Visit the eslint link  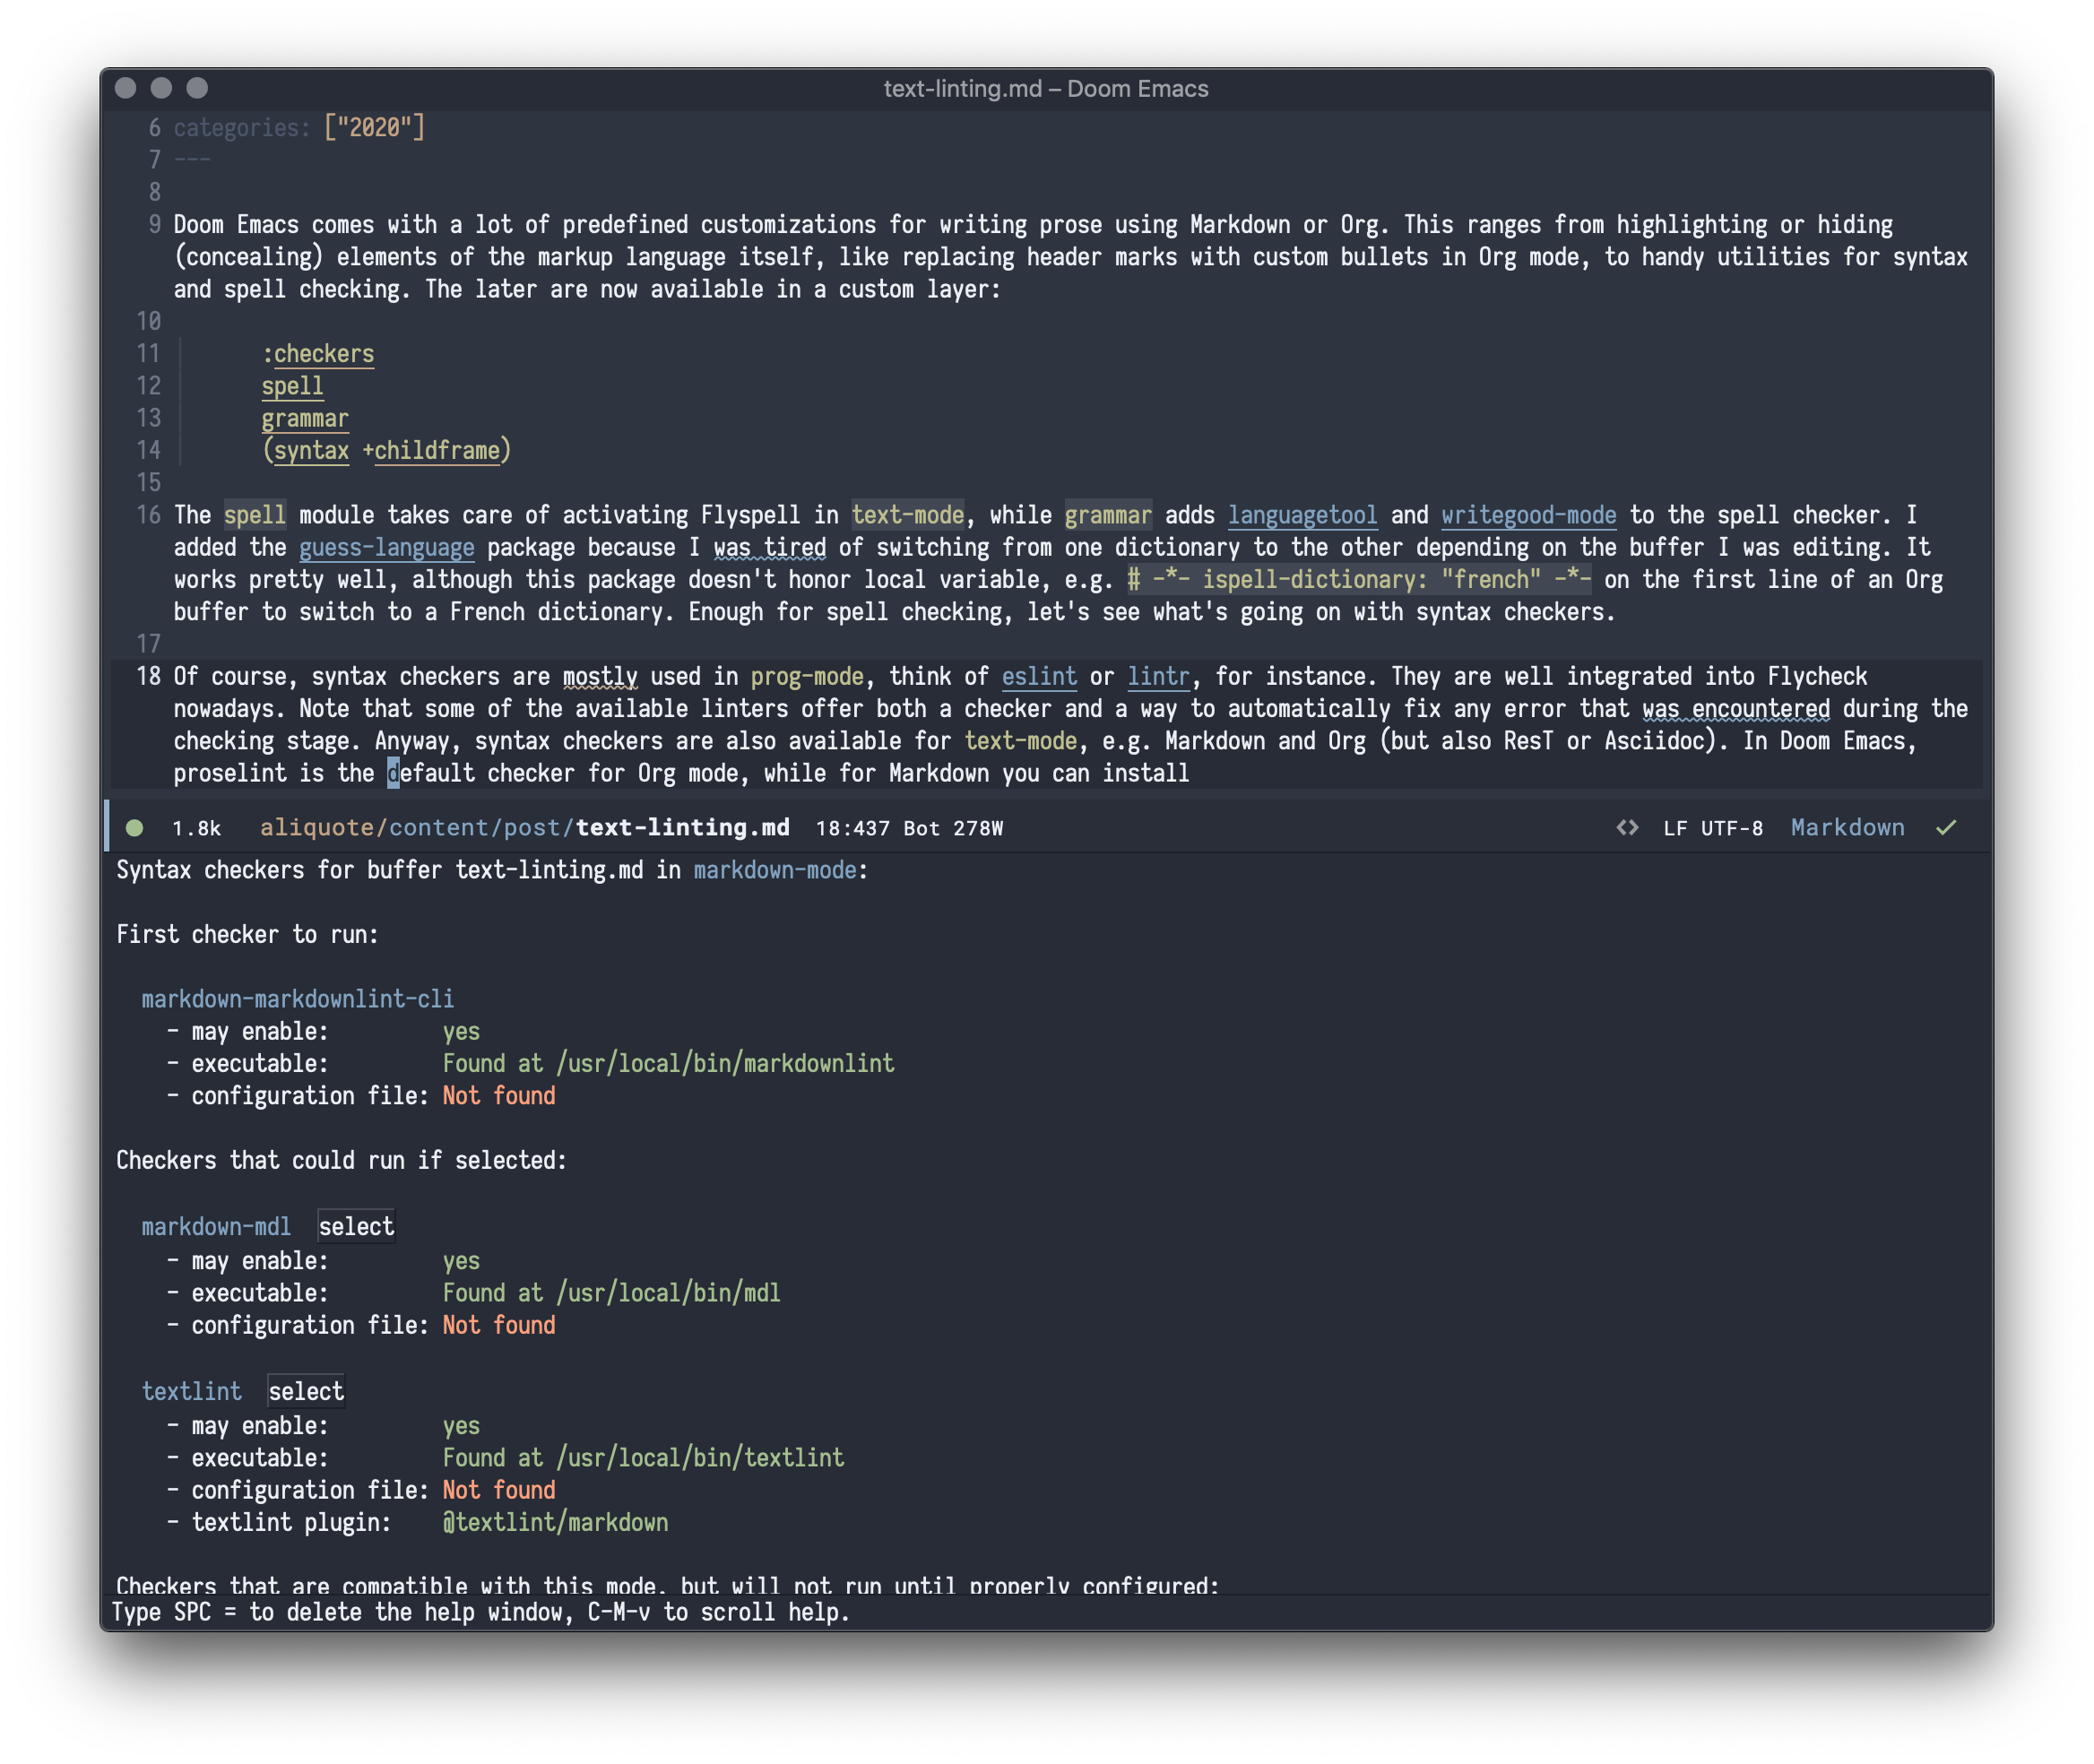[x=1039, y=676]
